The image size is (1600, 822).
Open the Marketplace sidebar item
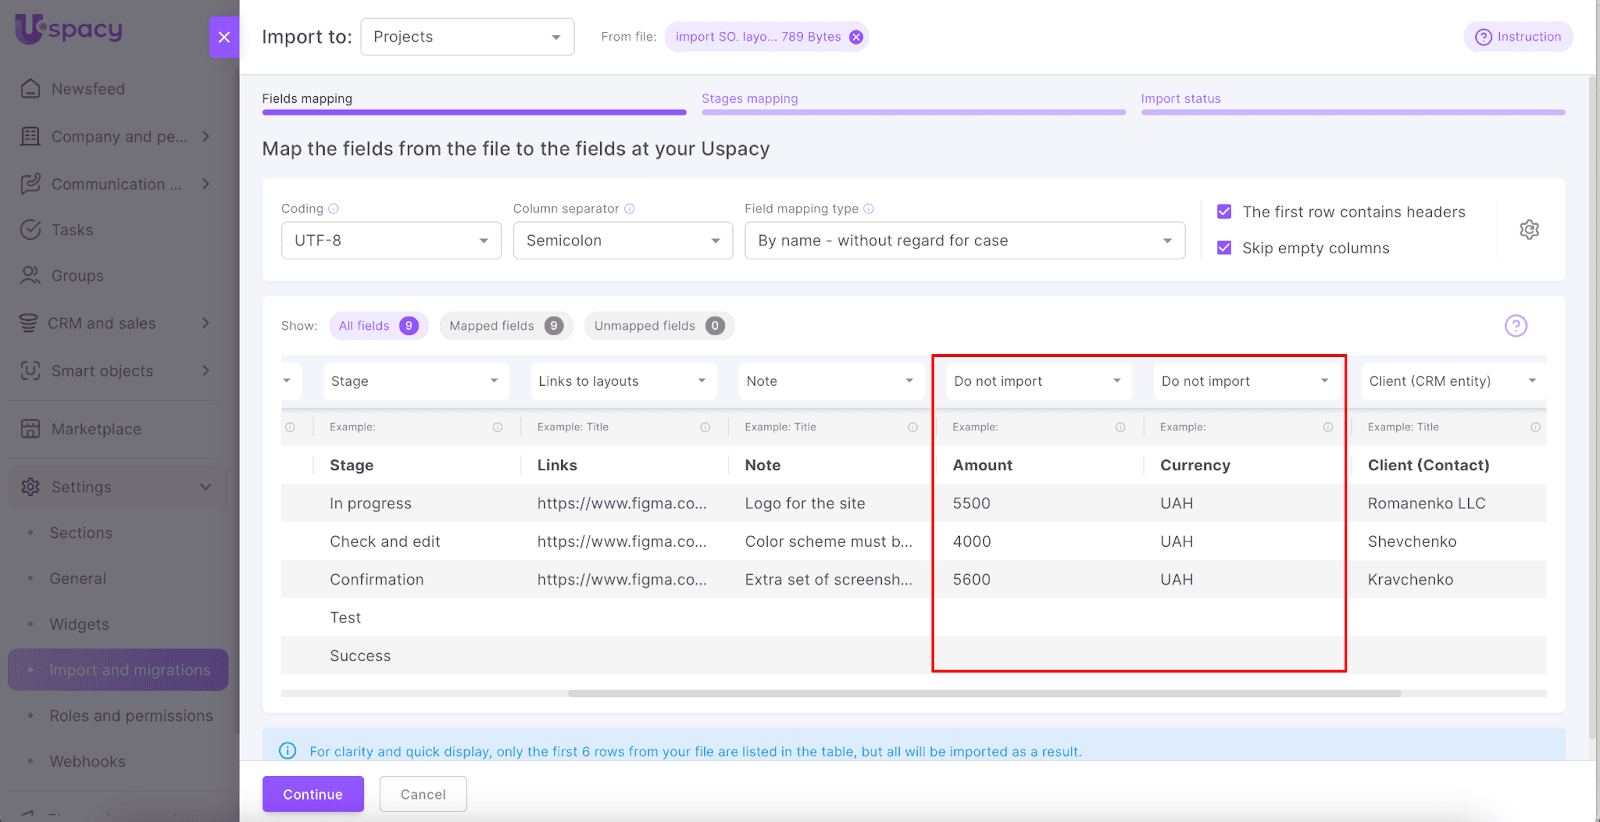(x=96, y=429)
